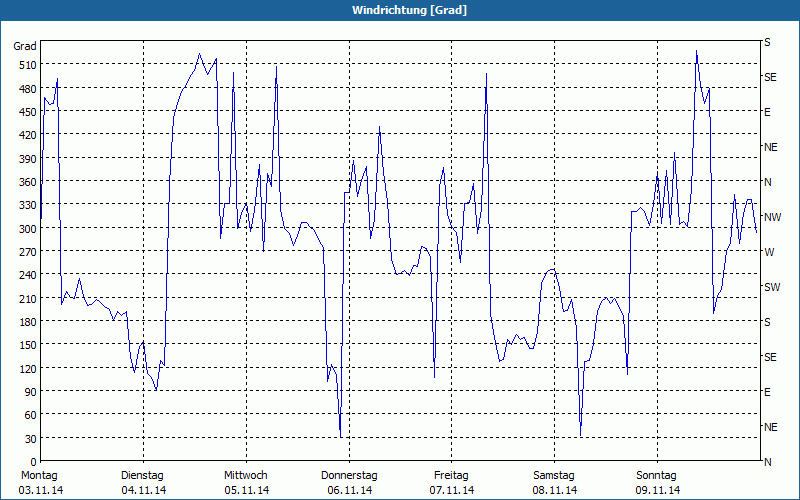Image resolution: width=800 pixels, height=500 pixels.
Task: Click the 480 value on the Grad axis
Action: pyautogui.click(x=28, y=89)
